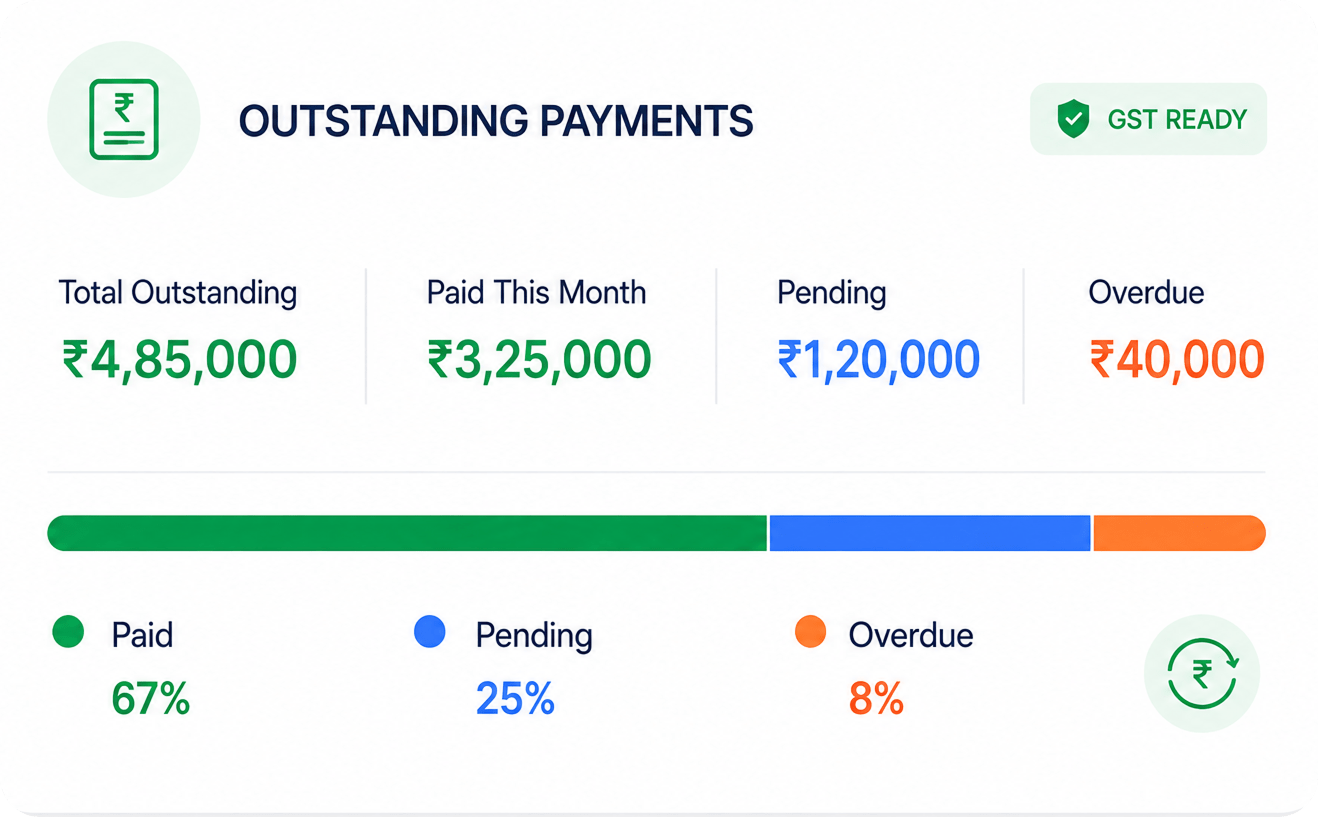Click the Total Outstanding label
This screenshot has height=817, width=1318.
(178, 293)
